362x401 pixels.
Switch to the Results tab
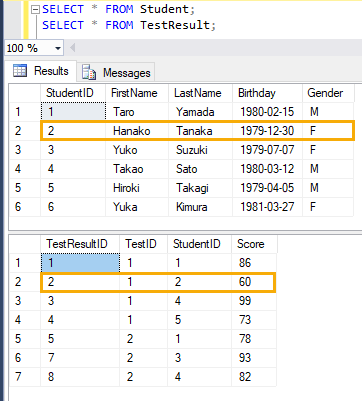point(41,71)
